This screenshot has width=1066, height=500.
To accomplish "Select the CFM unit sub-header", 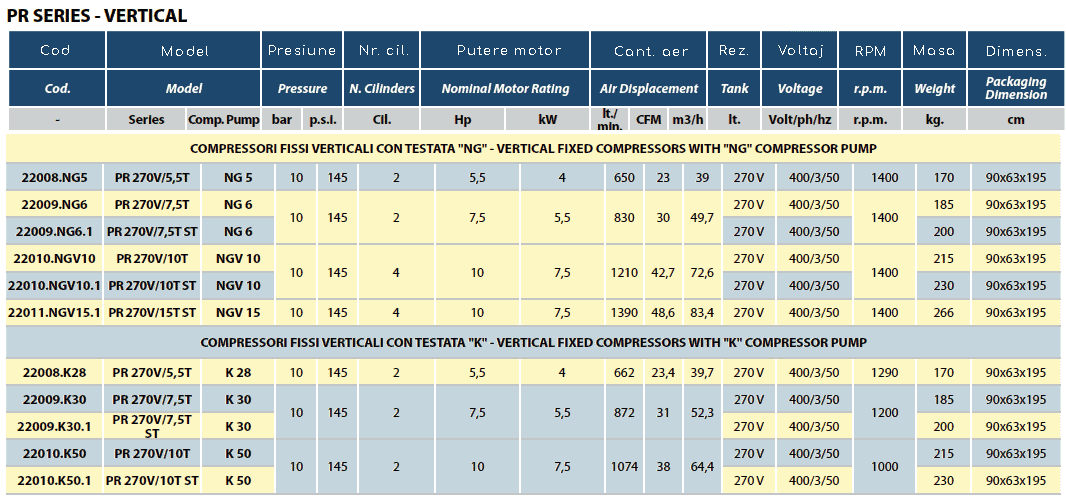I will (649, 119).
